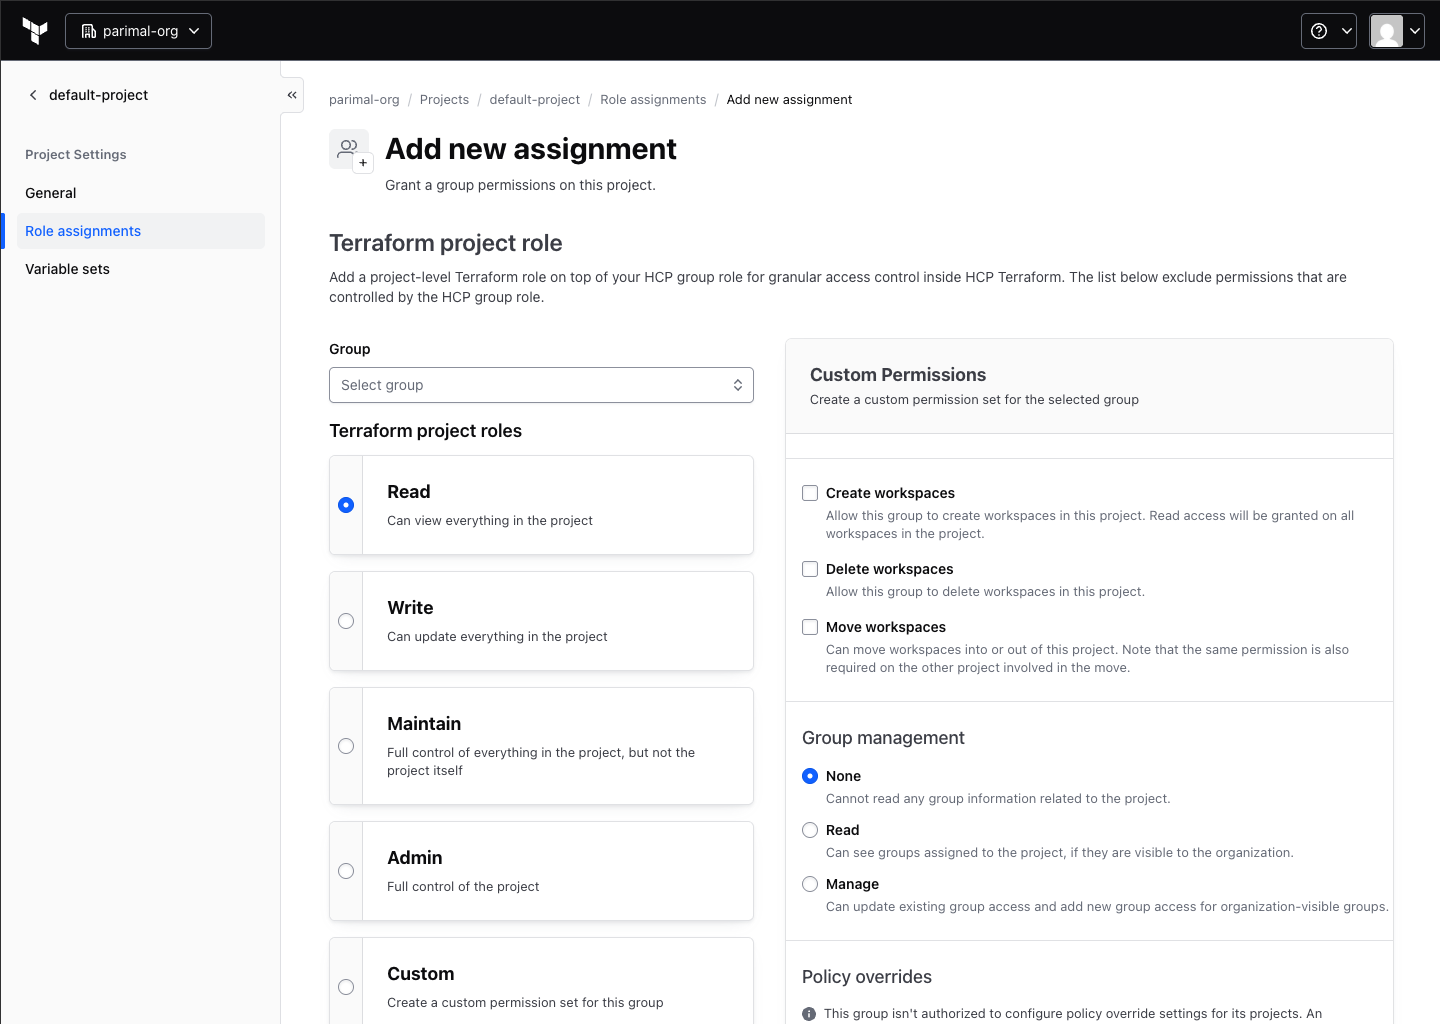Click default-project breadcrumb link

coord(535,100)
